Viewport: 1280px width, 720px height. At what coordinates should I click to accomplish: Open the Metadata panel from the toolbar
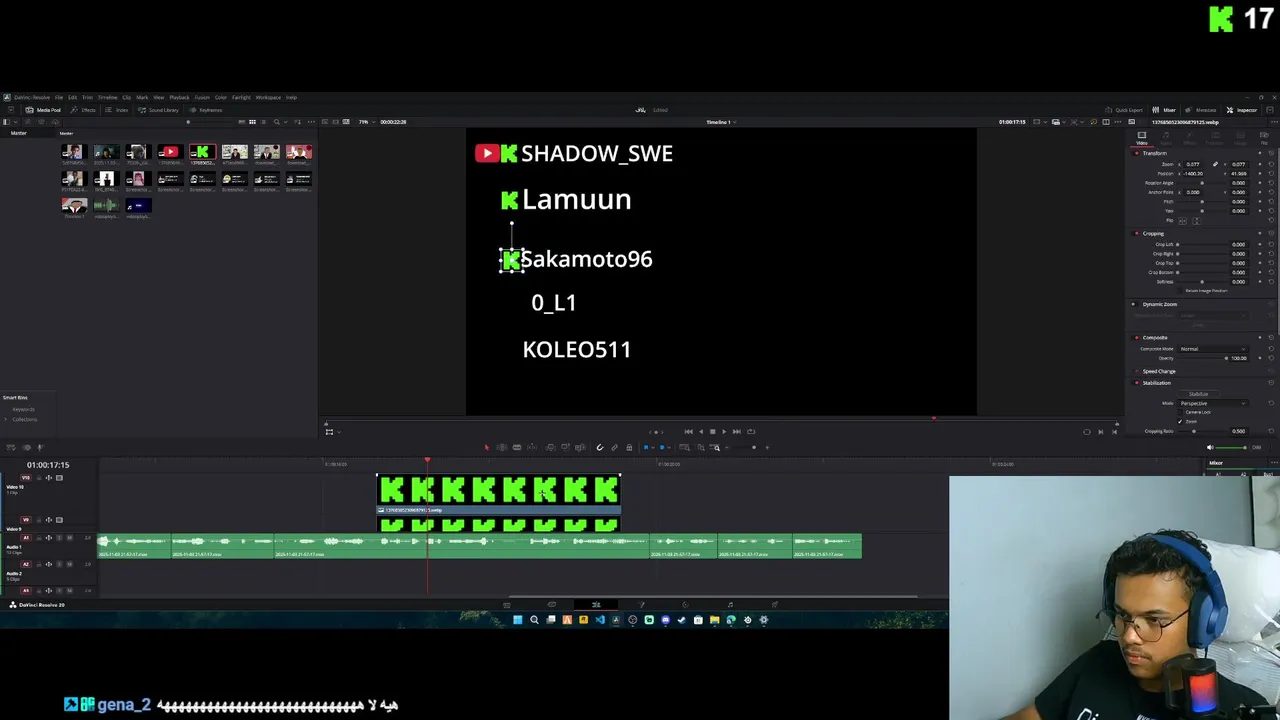[x=1200, y=110]
